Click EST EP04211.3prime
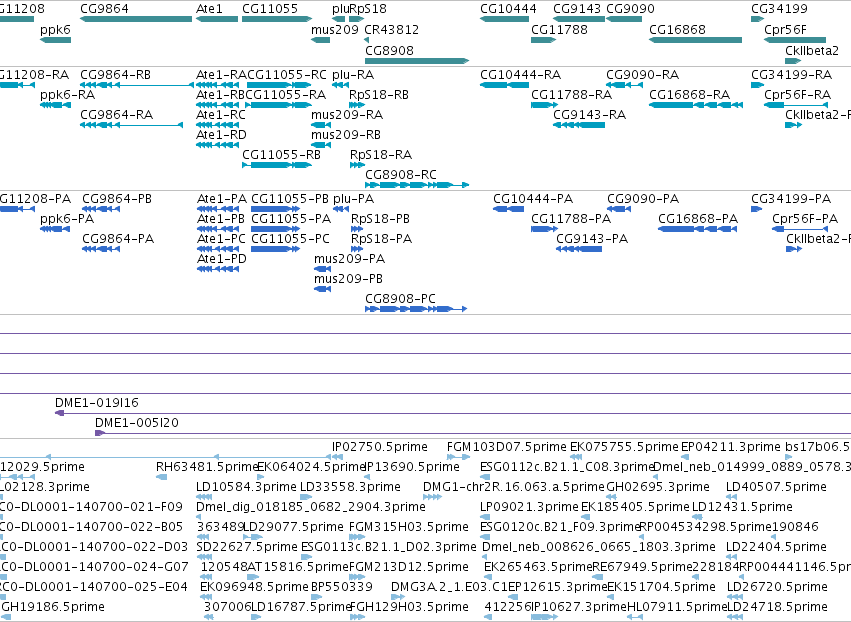This screenshot has height=622, width=851. [731, 447]
